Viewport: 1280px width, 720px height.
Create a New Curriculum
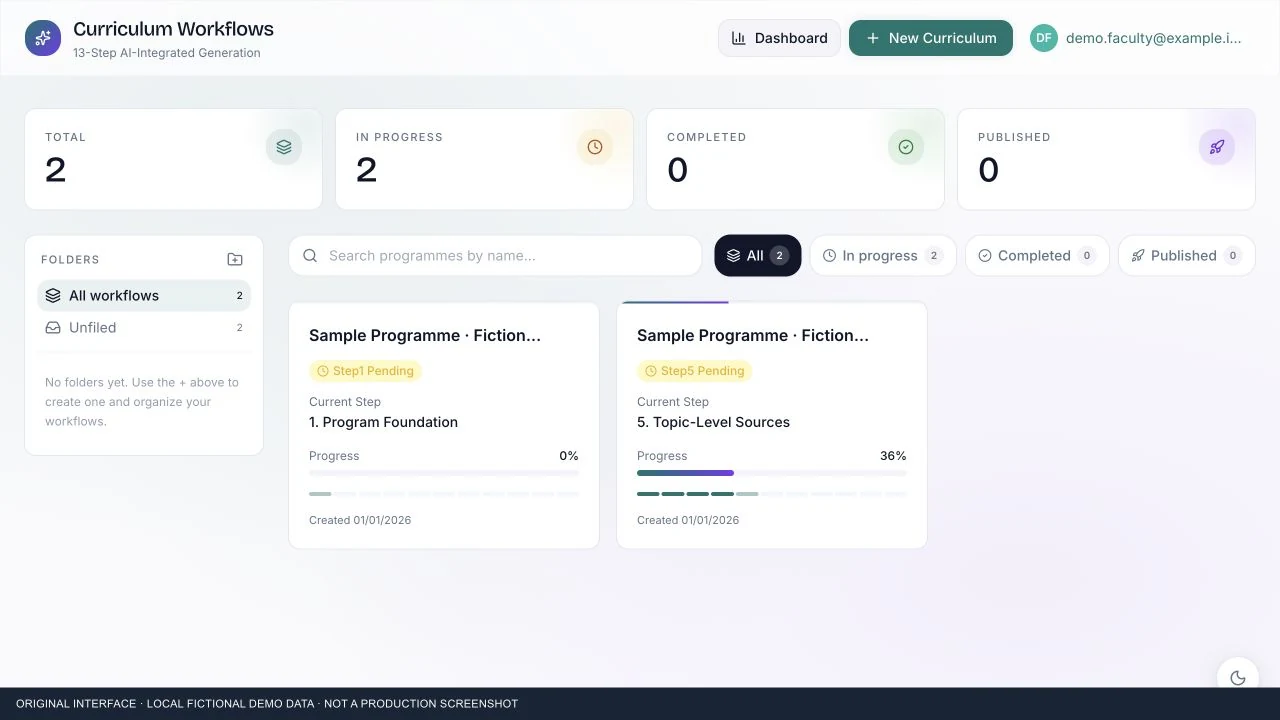point(931,38)
